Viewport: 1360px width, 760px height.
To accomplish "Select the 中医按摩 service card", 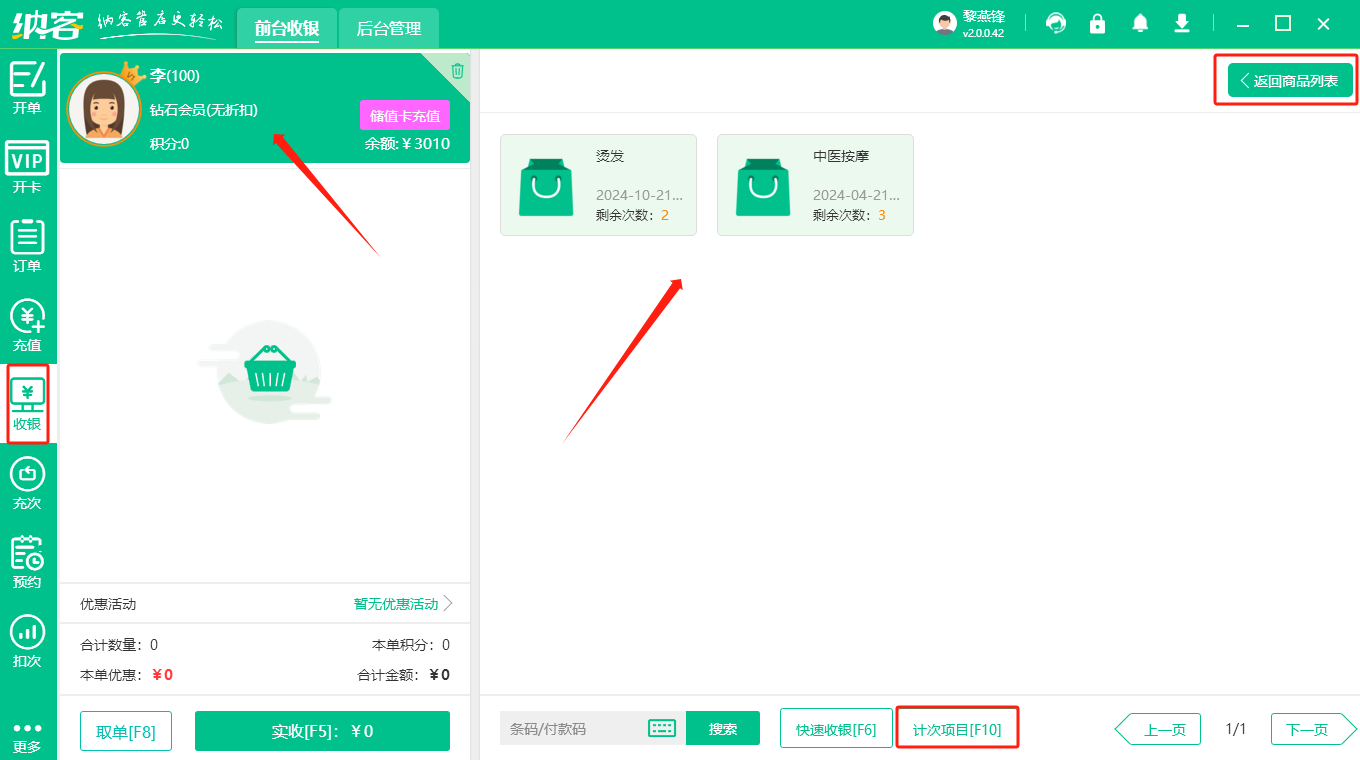I will [x=815, y=184].
